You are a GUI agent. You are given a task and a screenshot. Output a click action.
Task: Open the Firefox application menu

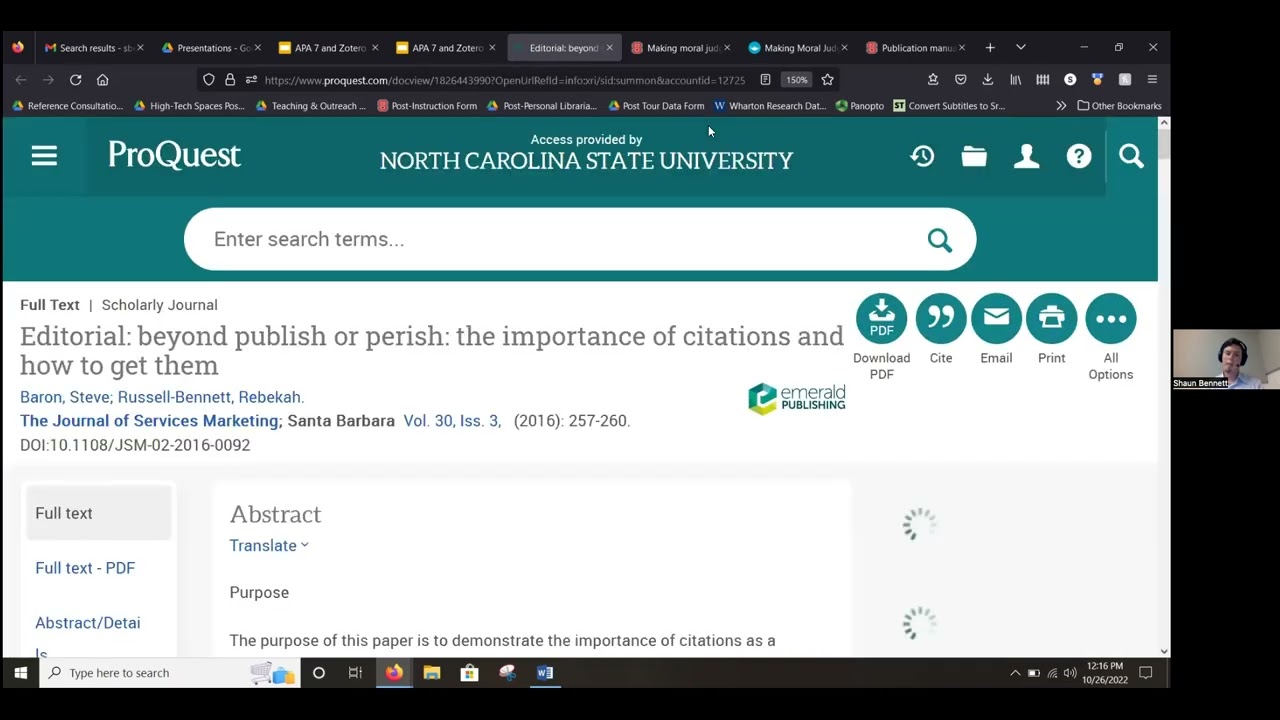tap(1152, 80)
